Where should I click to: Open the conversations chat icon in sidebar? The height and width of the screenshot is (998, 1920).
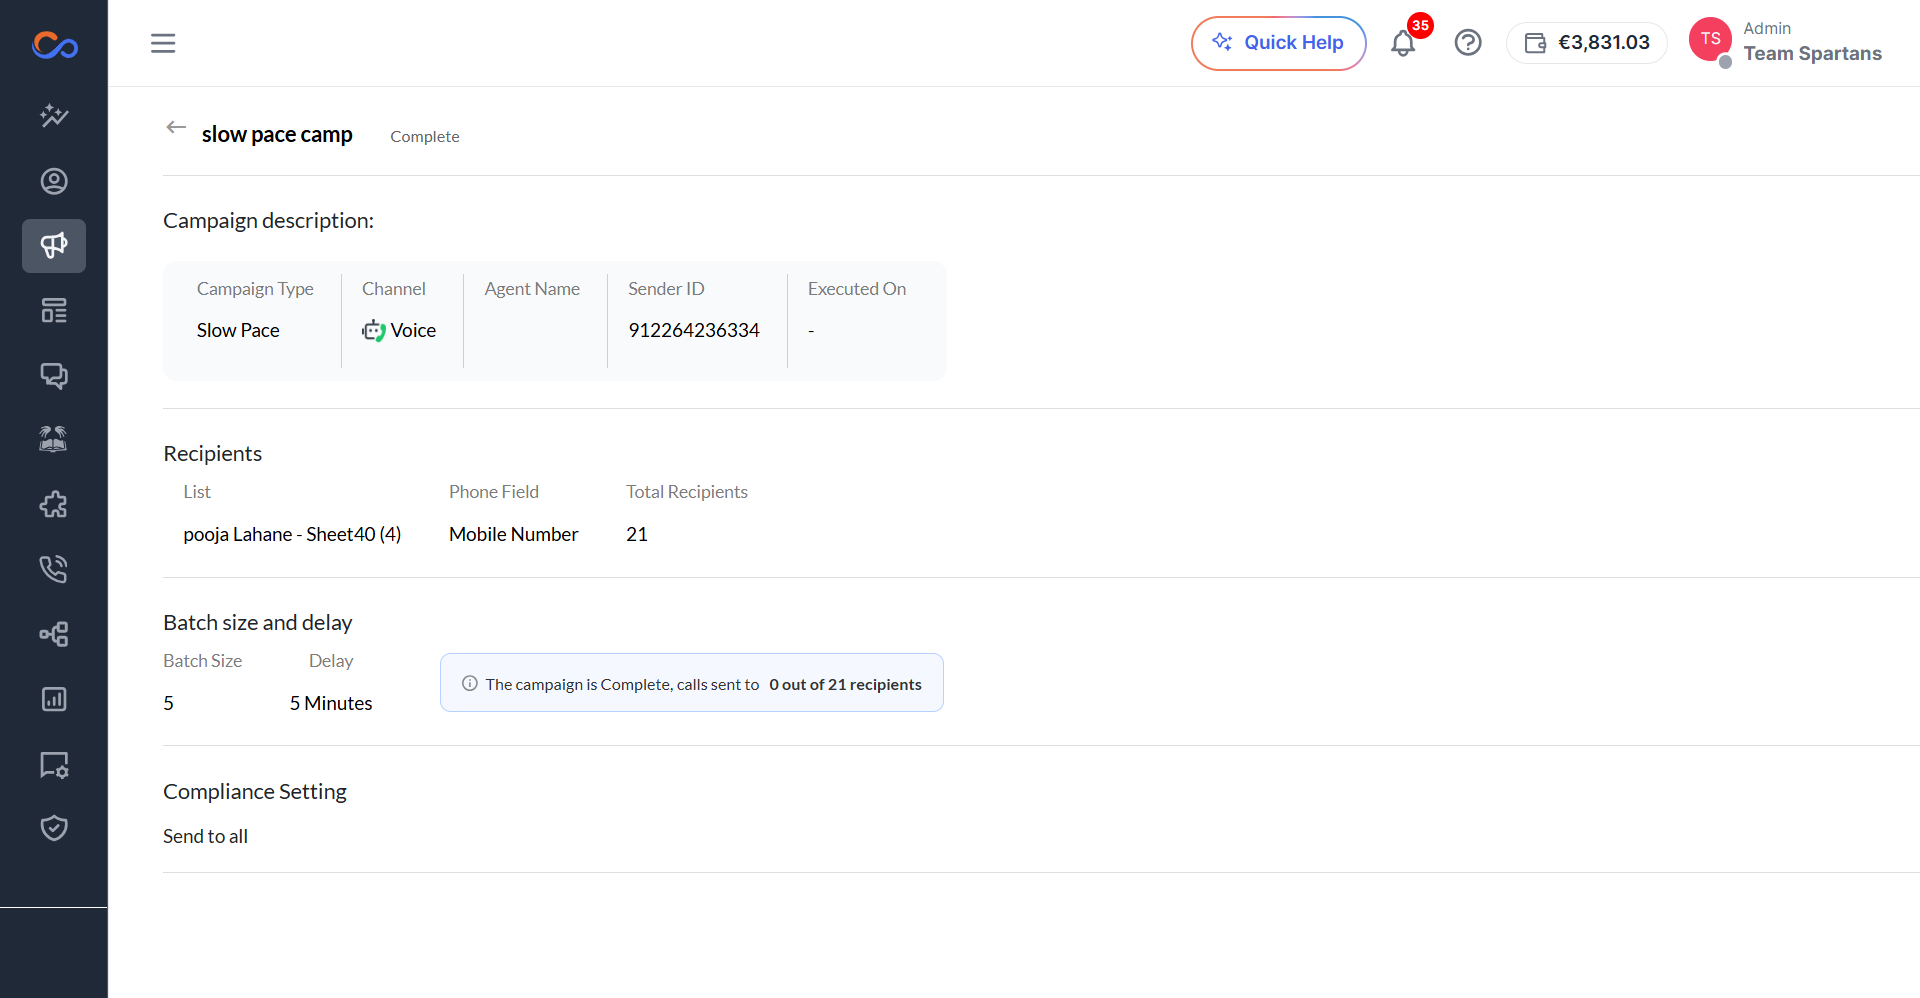click(x=54, y=376)
